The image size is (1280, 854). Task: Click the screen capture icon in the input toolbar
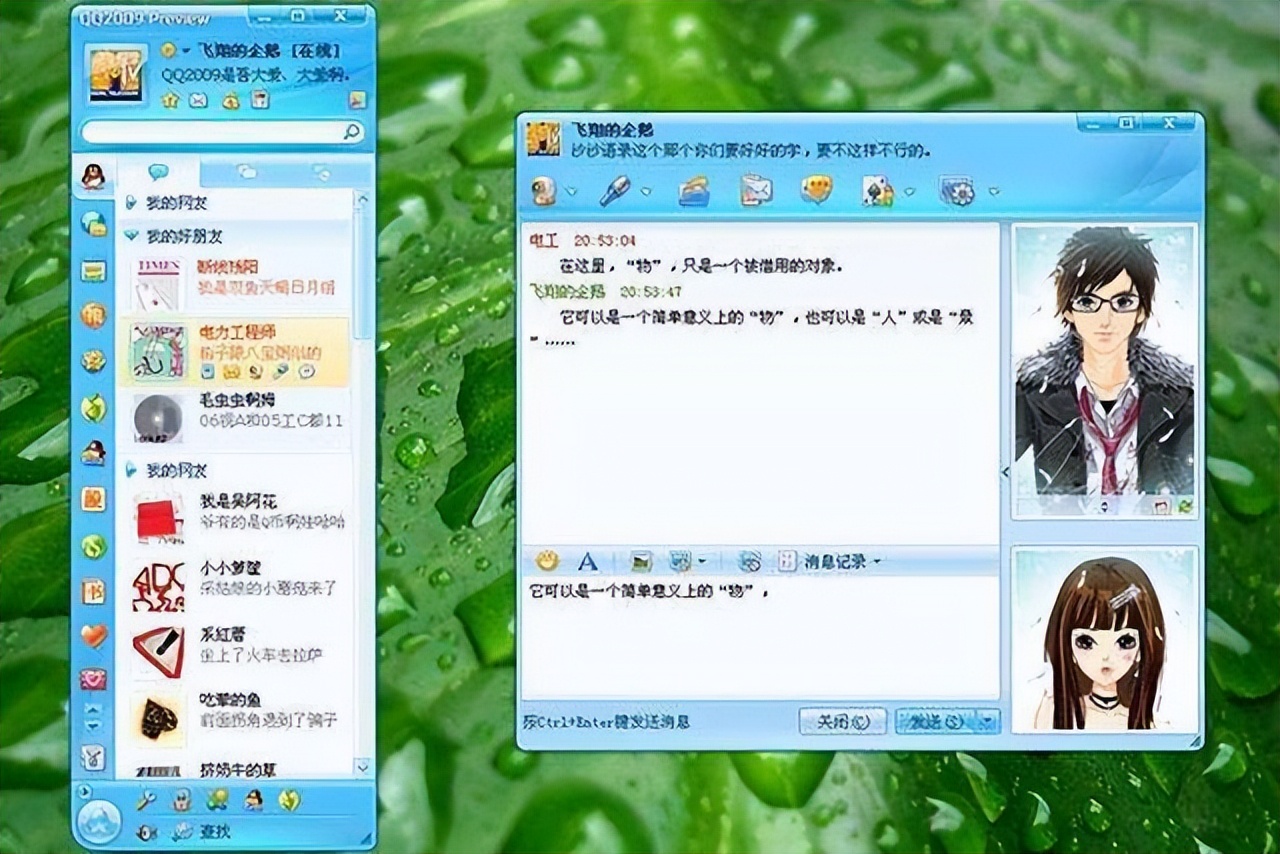(x=680, y=560)
